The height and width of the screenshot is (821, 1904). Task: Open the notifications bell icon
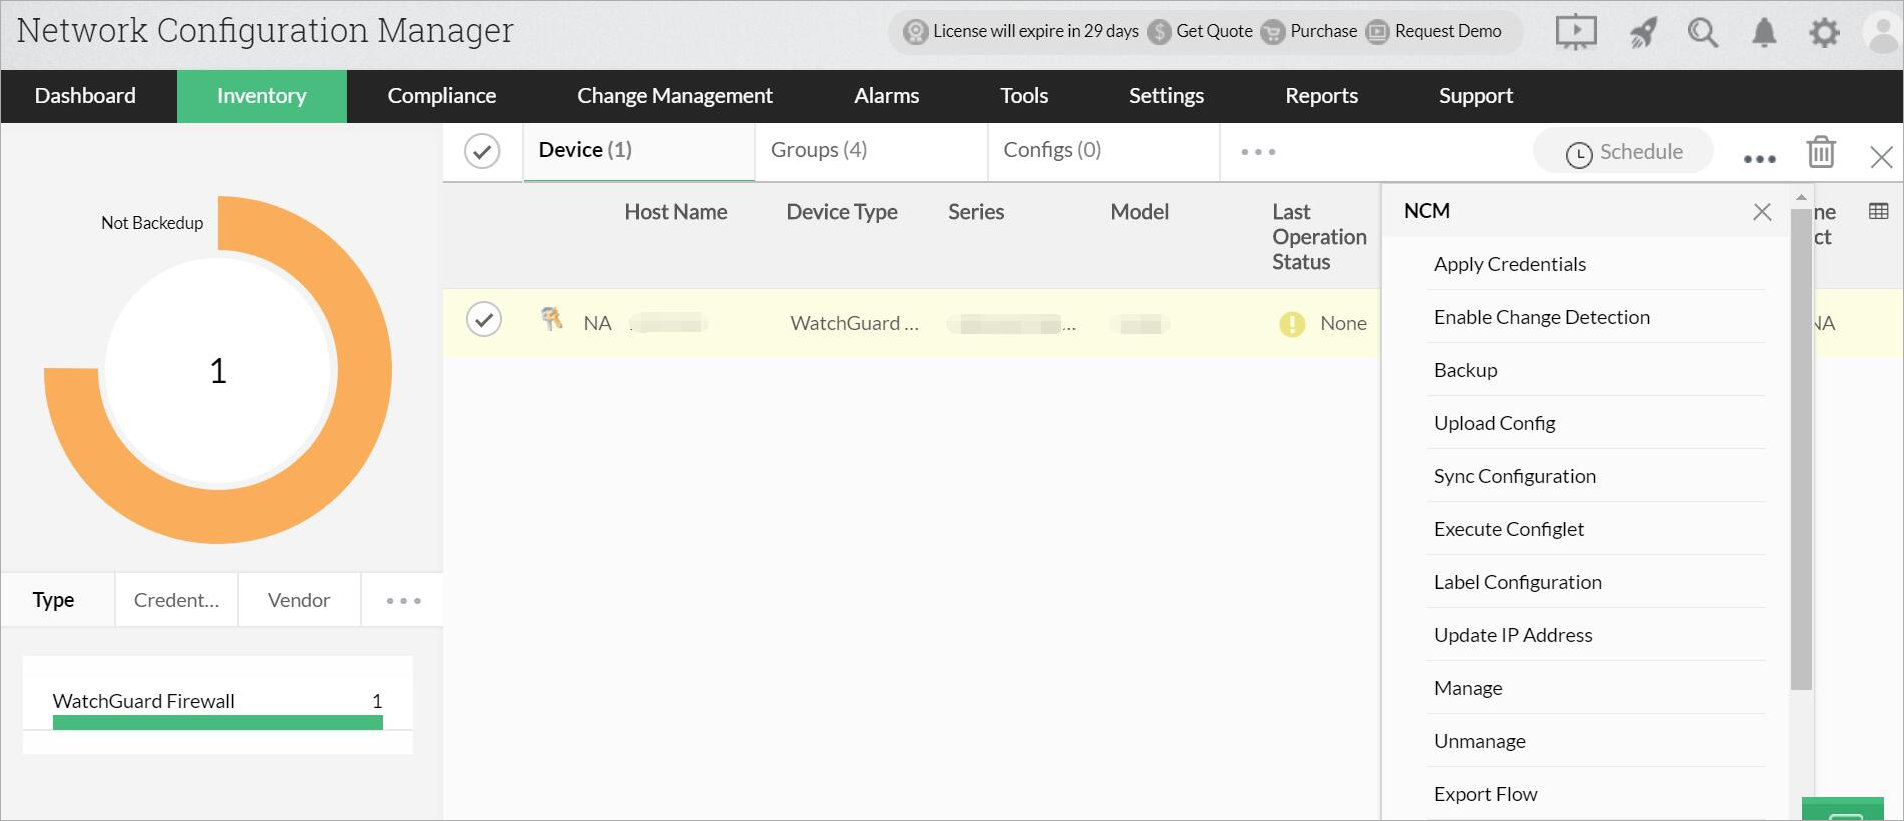click(1764, 33)
